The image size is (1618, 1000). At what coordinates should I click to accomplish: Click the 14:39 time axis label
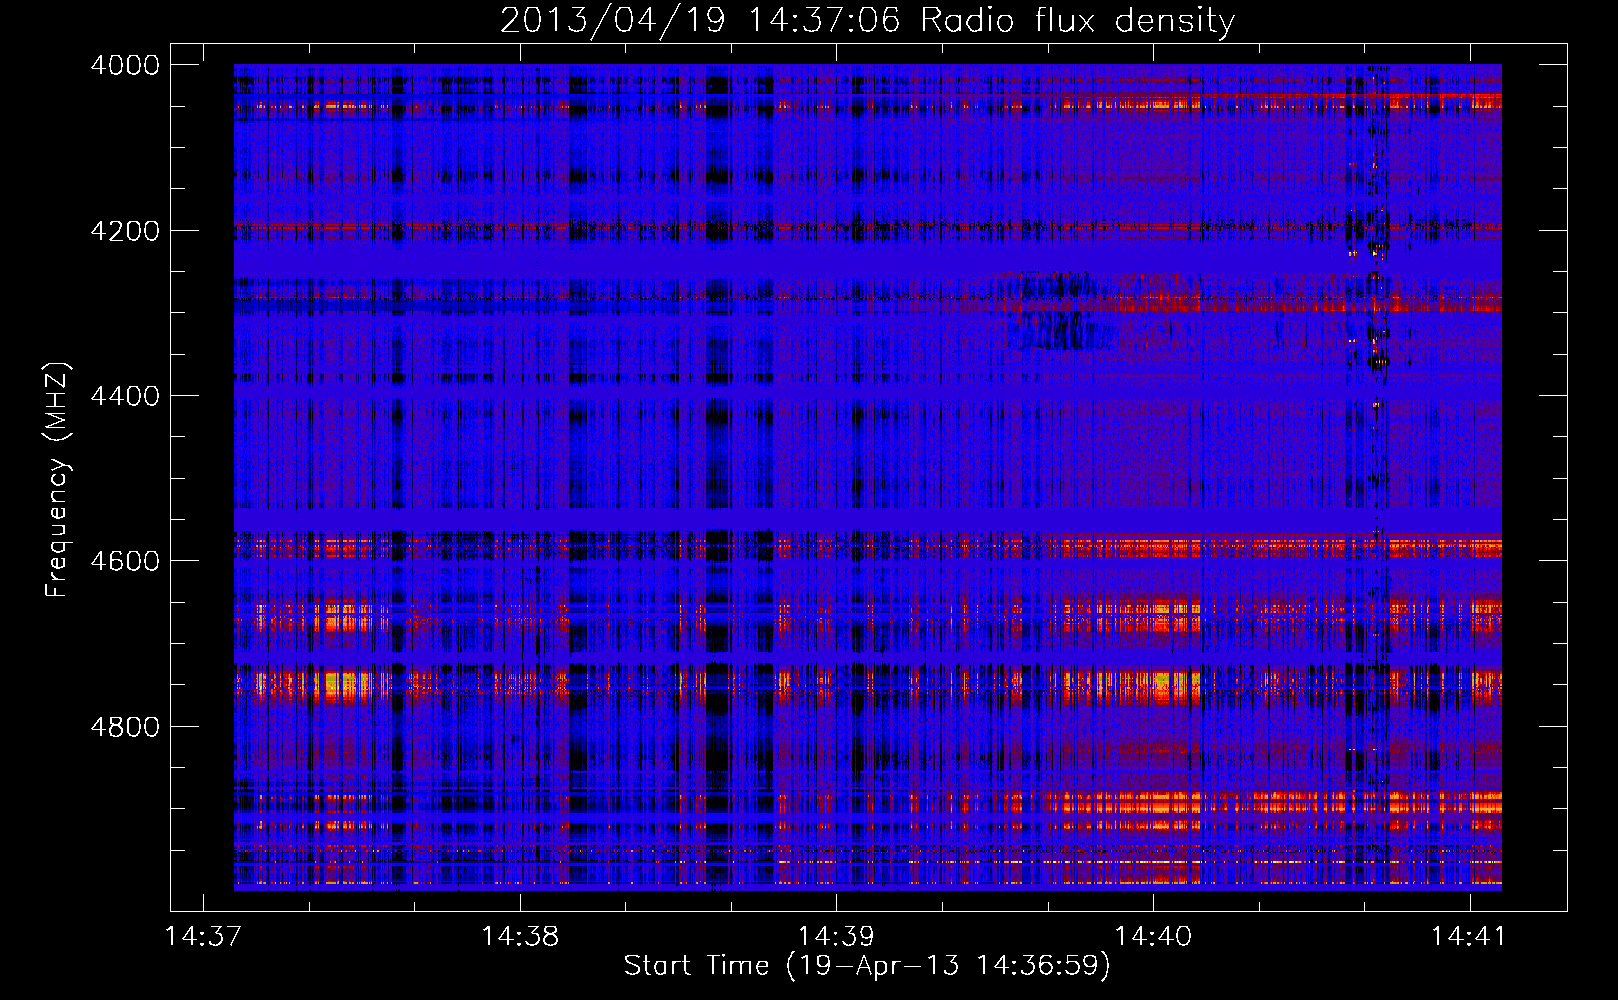click(x=836, y=937)
